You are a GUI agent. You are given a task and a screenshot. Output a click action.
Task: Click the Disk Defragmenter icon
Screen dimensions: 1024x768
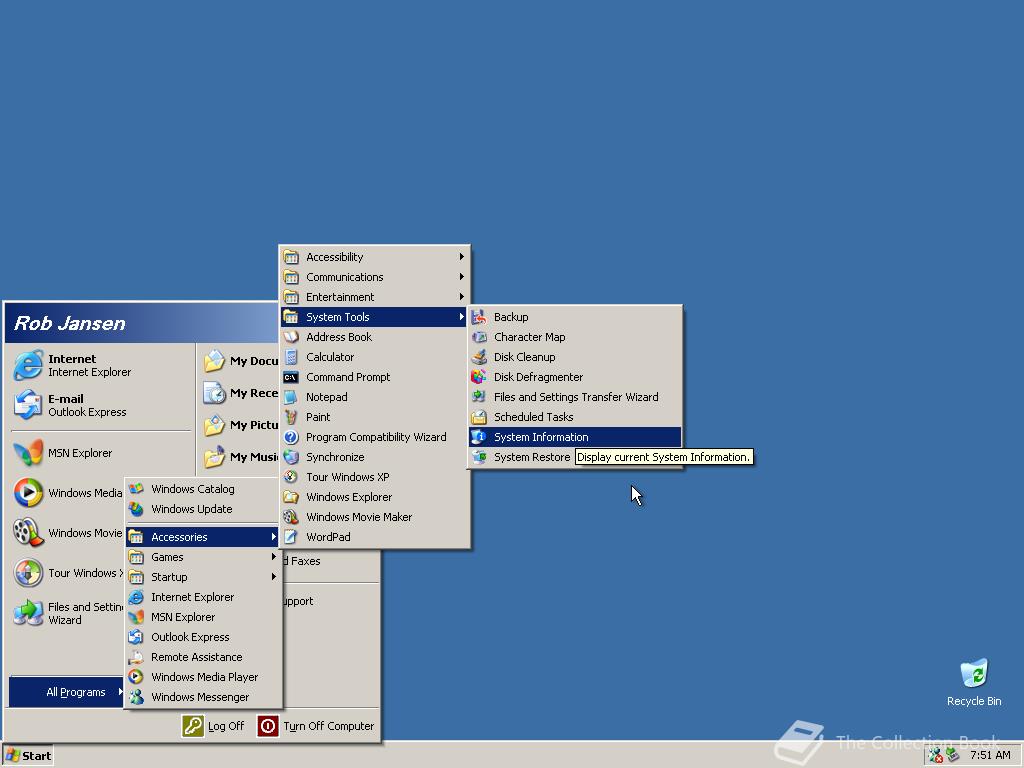click(479, 377)
